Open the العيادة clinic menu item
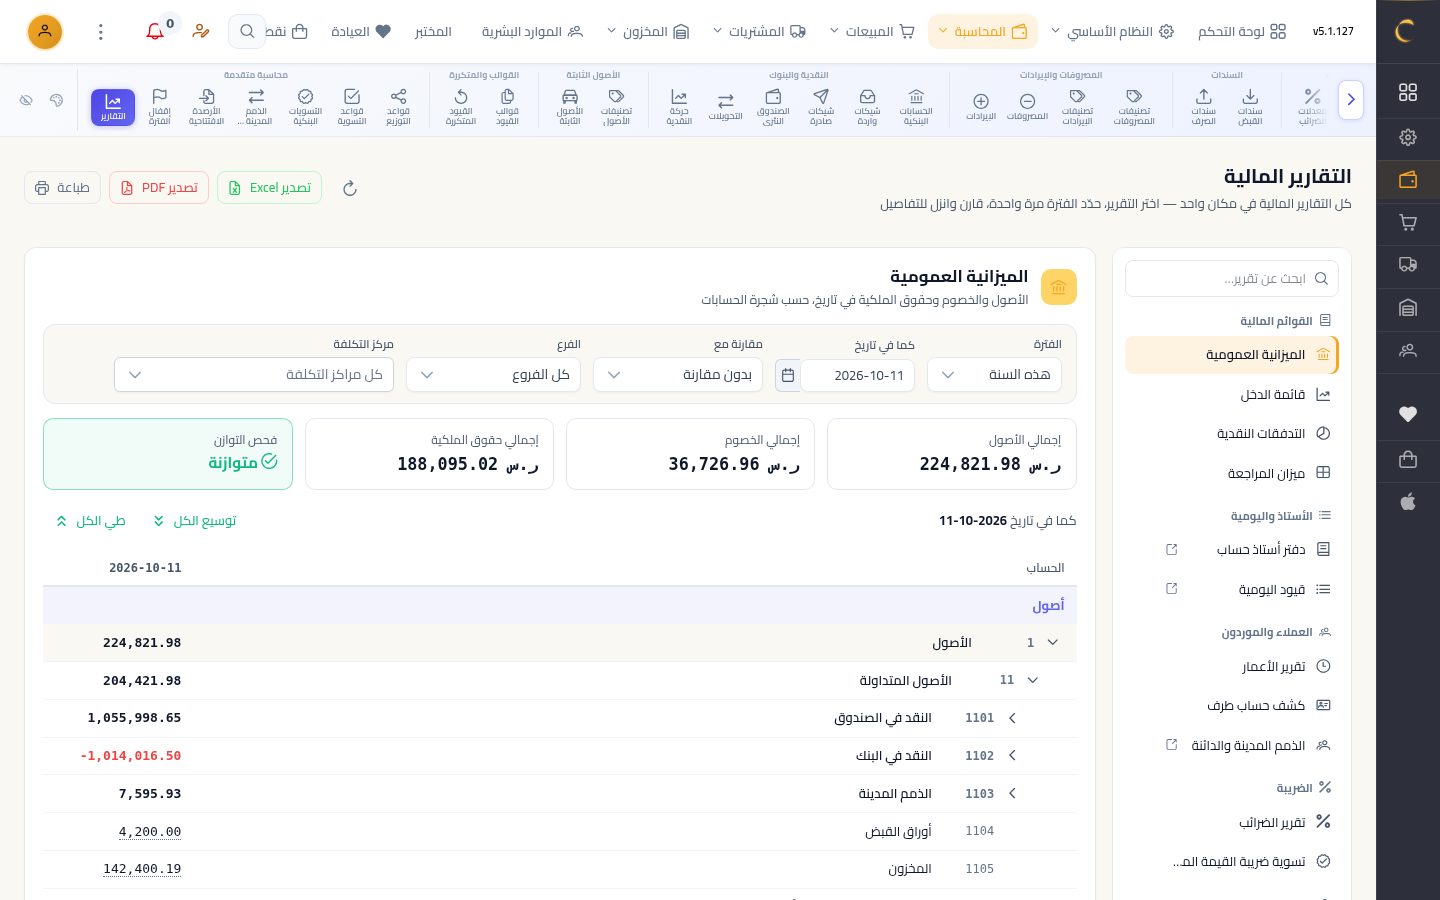 coord(361,32)
